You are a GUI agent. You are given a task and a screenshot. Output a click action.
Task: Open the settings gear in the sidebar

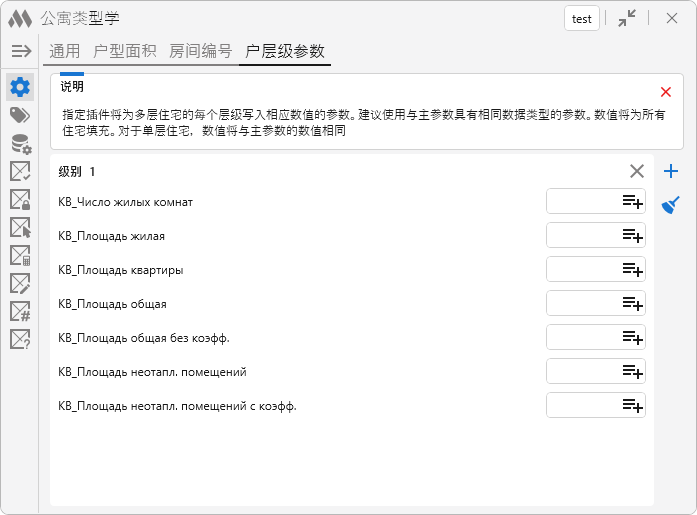click(20, 87)
